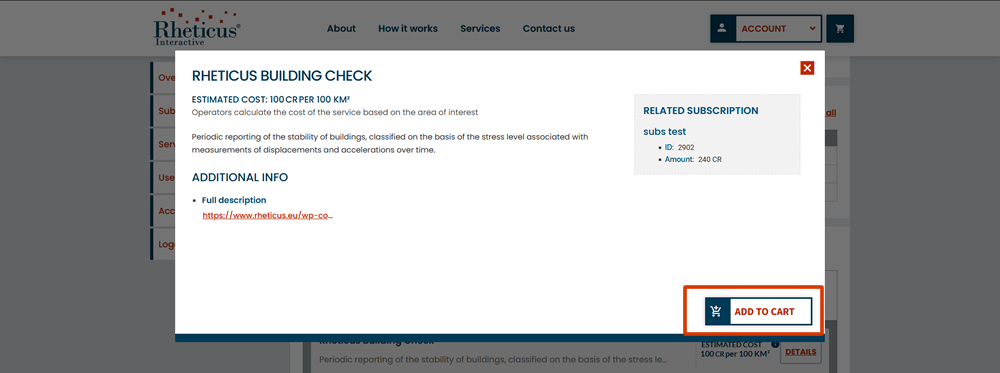Viewport: 1000px width, 373px height.
Task: Click the Rheticus Interactive logo
Action: click(x=197, y=27)
